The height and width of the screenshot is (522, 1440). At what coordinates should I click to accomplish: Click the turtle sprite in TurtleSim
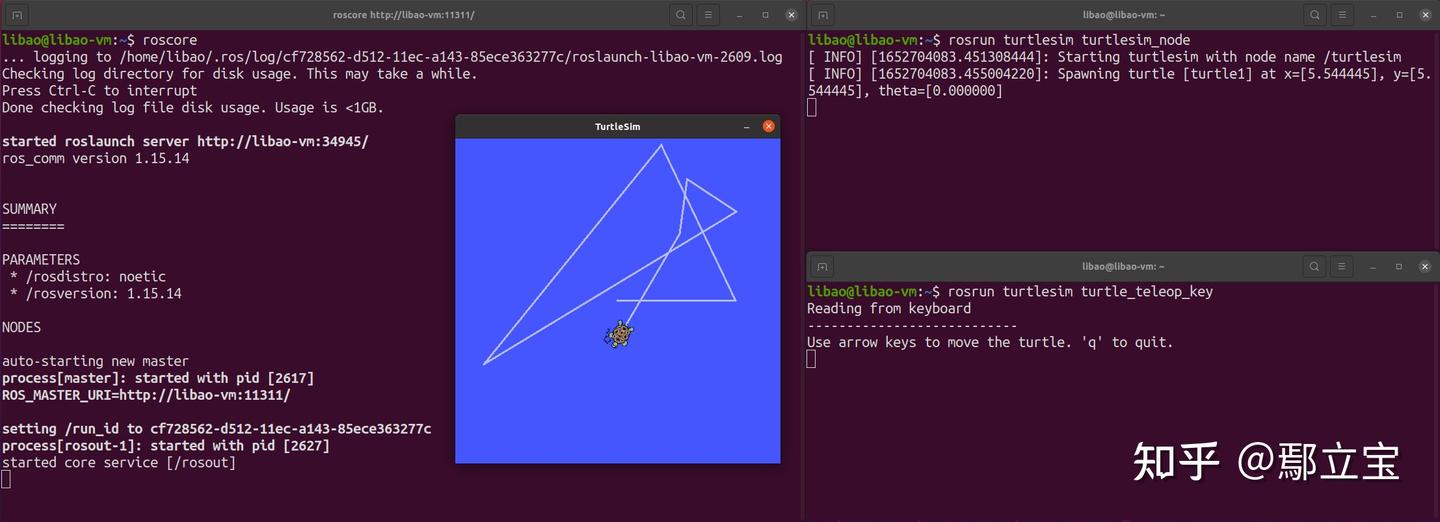[x=620, y=335]
